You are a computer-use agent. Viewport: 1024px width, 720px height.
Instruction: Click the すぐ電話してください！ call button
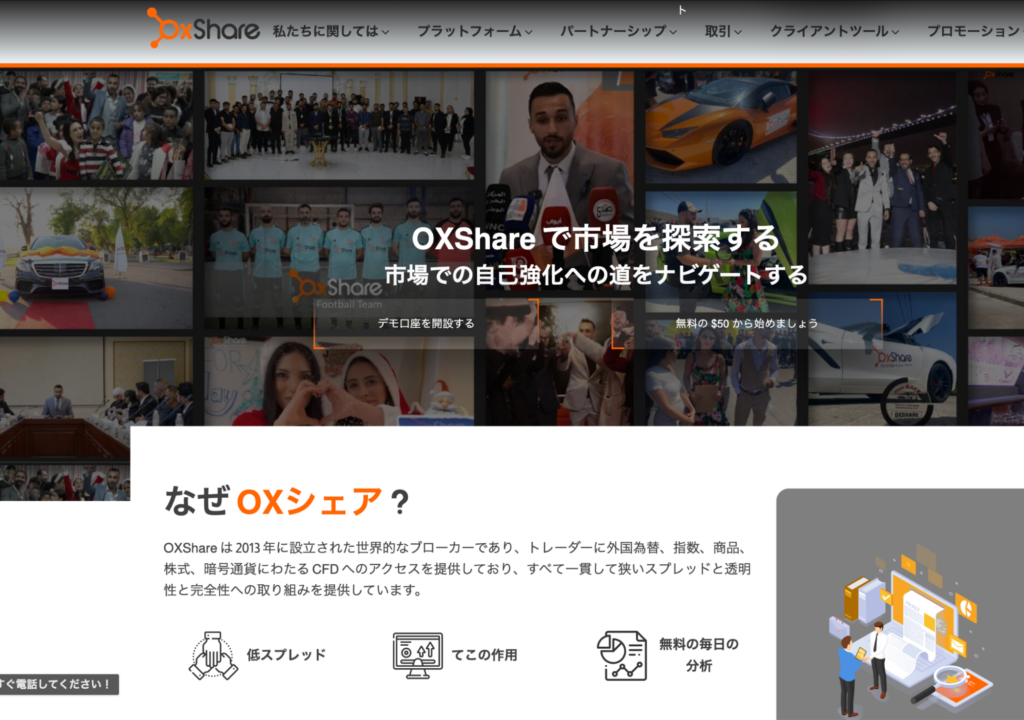pos(57,684)
